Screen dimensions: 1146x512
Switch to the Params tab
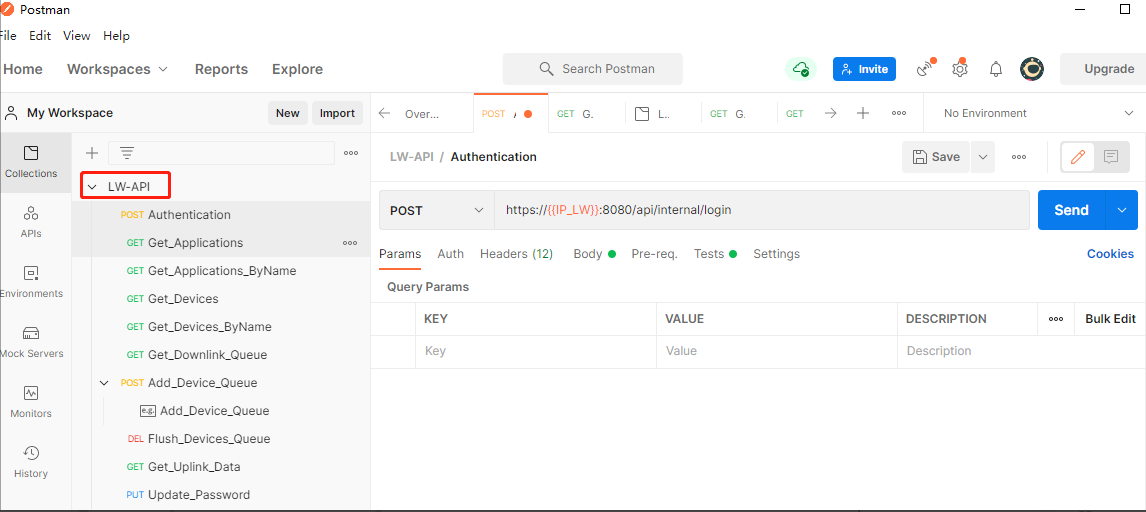click(400, 254)
